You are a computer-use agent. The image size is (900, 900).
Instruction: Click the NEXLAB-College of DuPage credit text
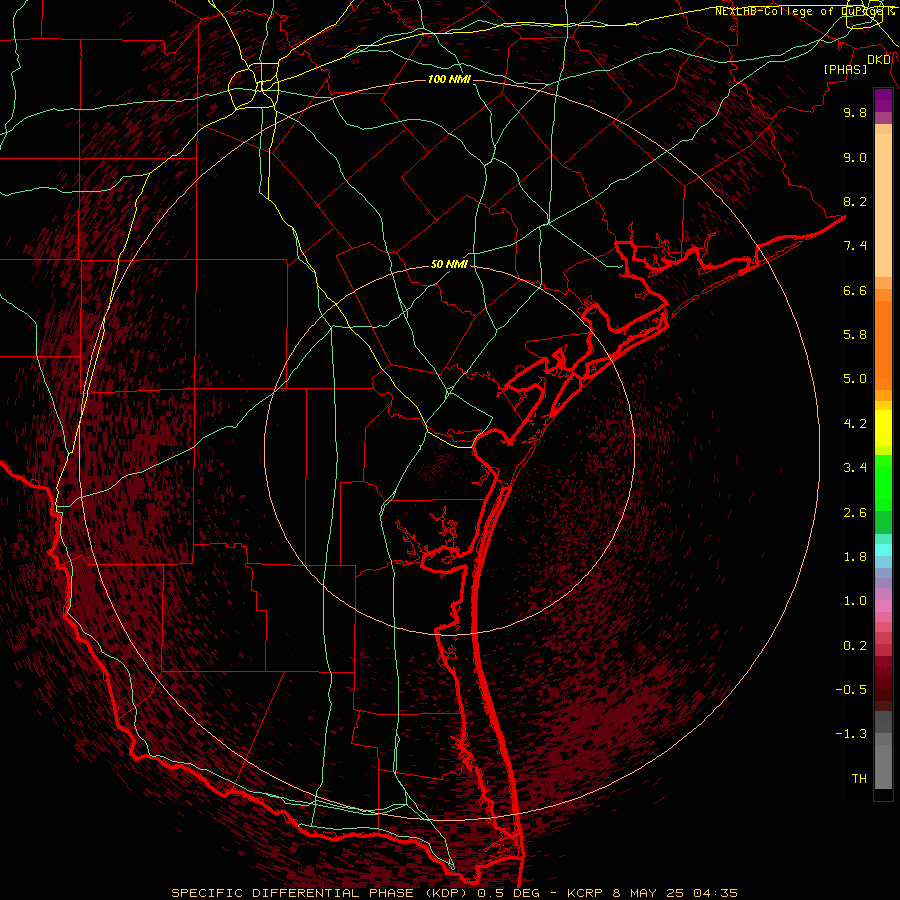tap(804, 11)
